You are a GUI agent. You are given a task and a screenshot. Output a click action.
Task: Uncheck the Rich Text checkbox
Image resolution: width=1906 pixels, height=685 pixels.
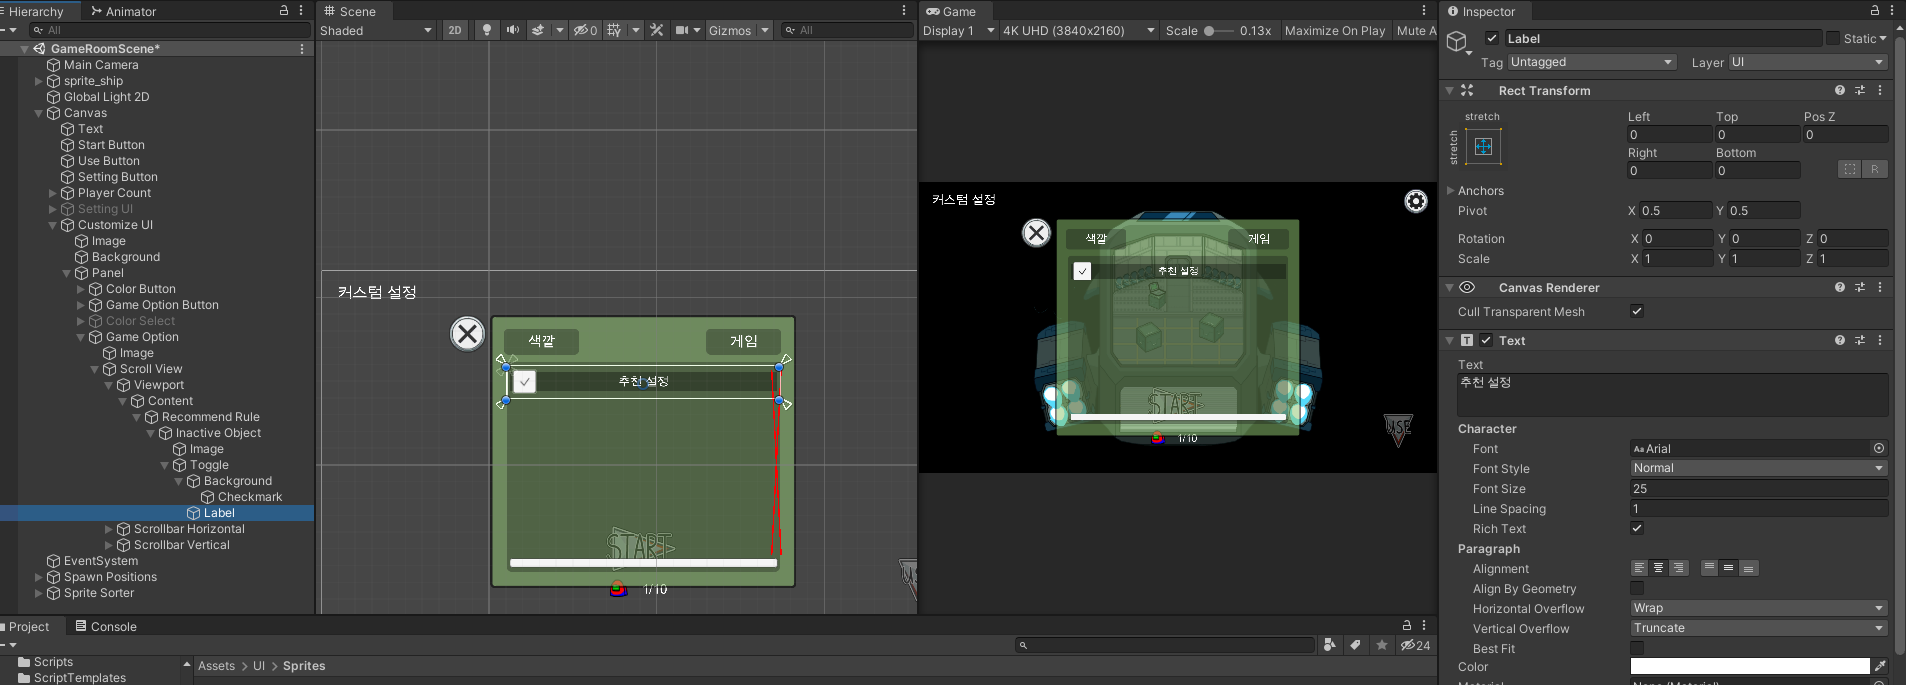1637,528
